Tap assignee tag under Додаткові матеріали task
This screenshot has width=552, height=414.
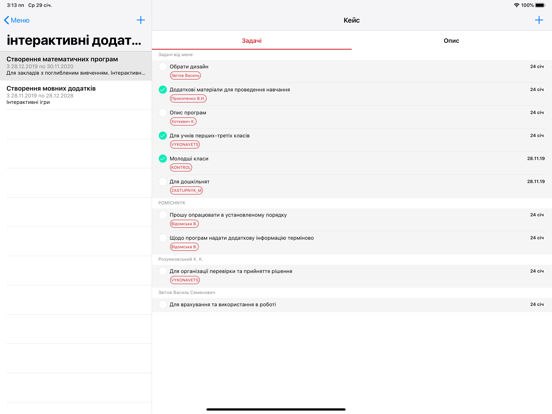click(188, 99)
